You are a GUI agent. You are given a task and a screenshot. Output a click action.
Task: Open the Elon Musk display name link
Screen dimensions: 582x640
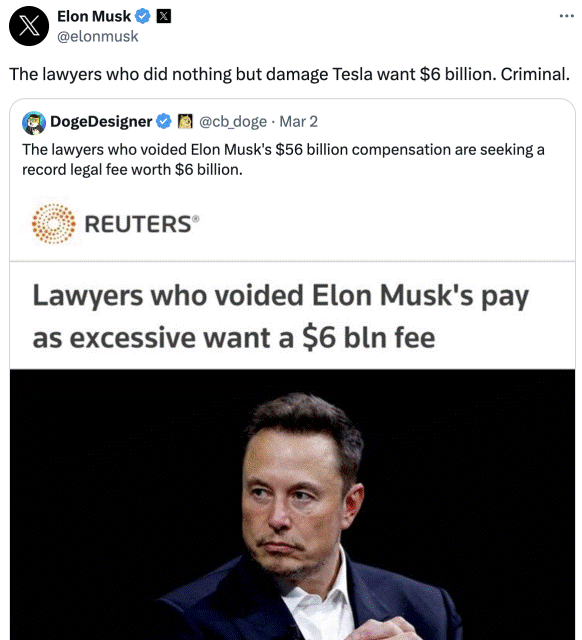point(94,16)
